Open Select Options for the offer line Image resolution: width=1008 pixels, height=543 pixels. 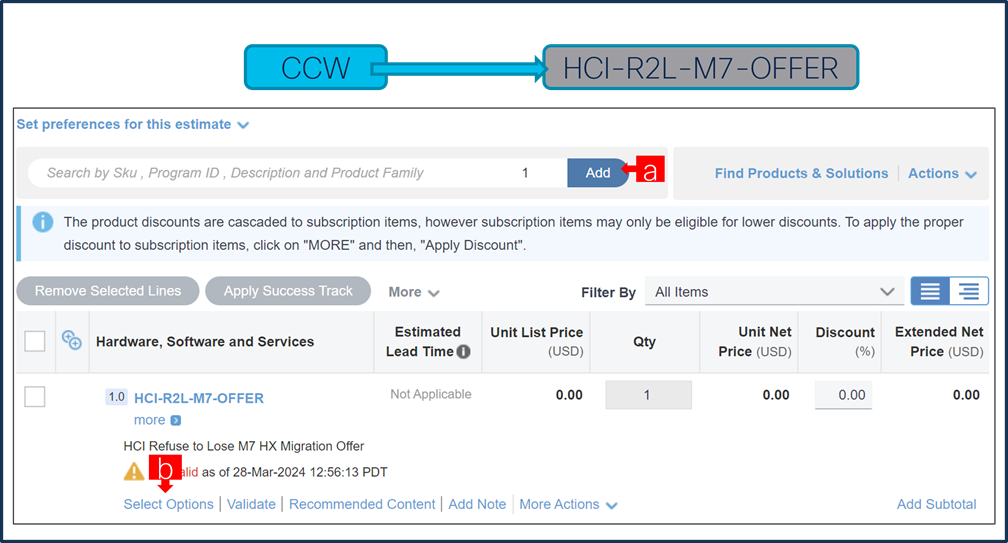click(x=168, y=504)
